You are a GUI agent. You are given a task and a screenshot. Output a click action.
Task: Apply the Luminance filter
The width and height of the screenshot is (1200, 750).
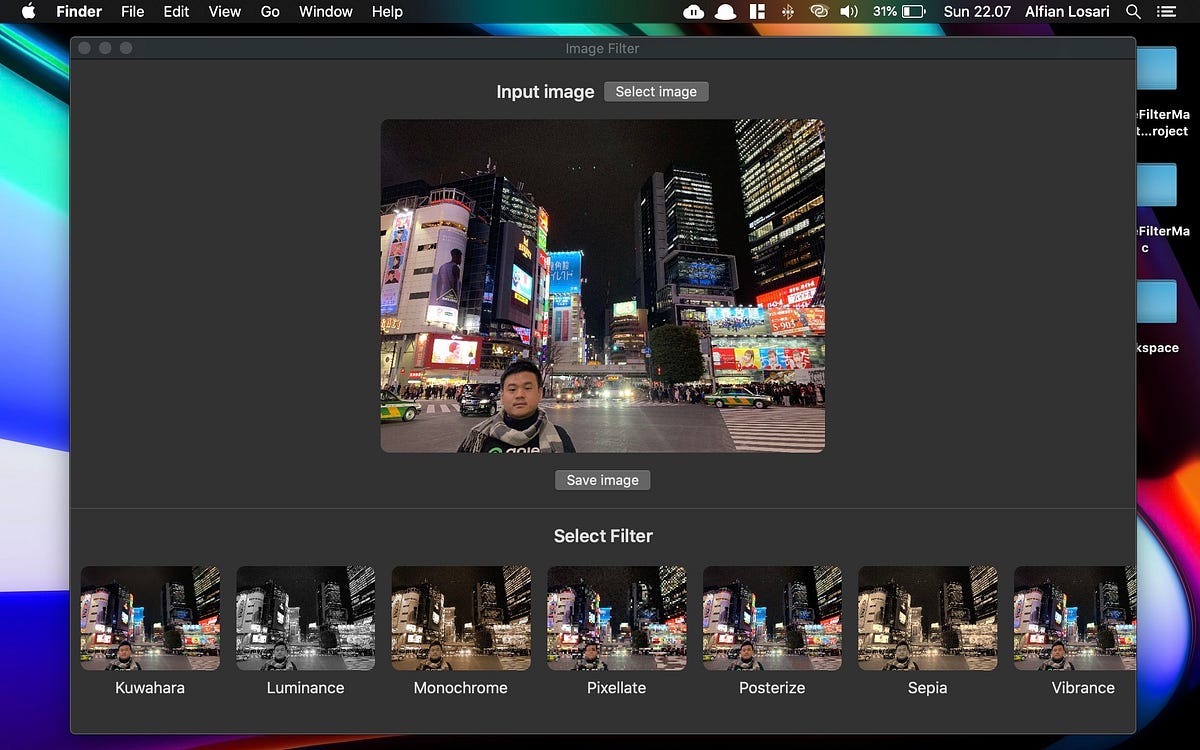coord(305,617)
